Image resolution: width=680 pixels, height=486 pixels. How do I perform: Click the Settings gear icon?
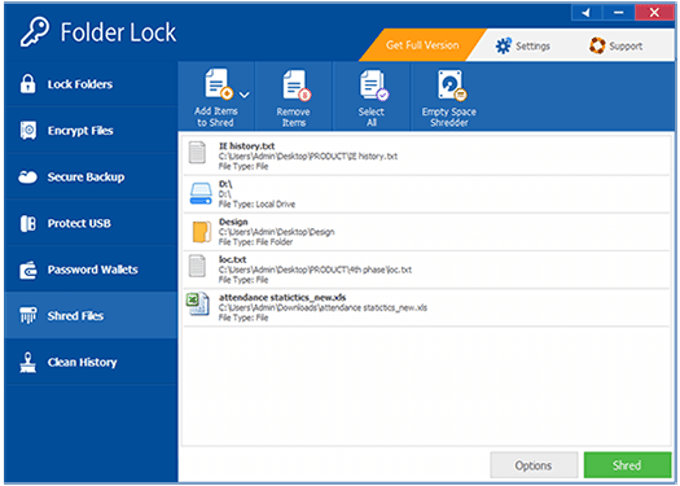point(502,45)
